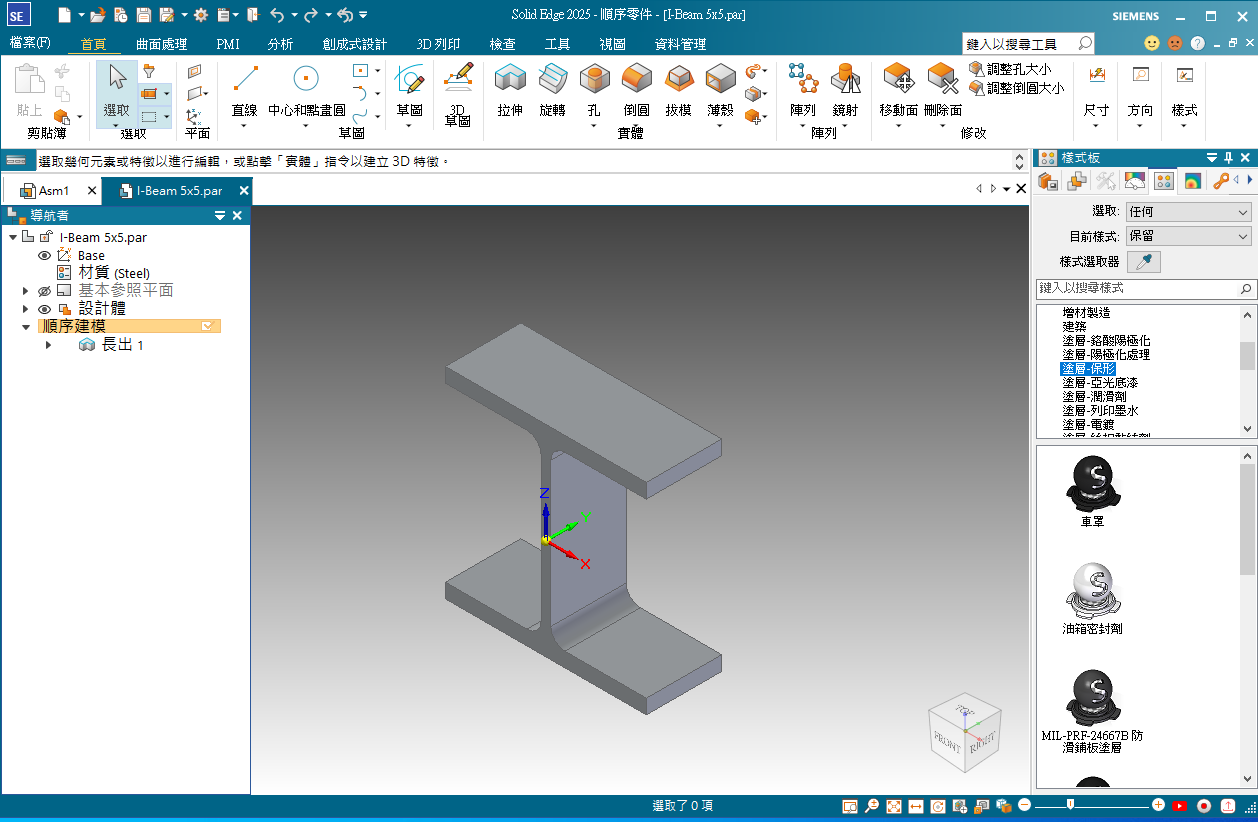Click the Open folder icon in title bar

click(x=97, y=15)
